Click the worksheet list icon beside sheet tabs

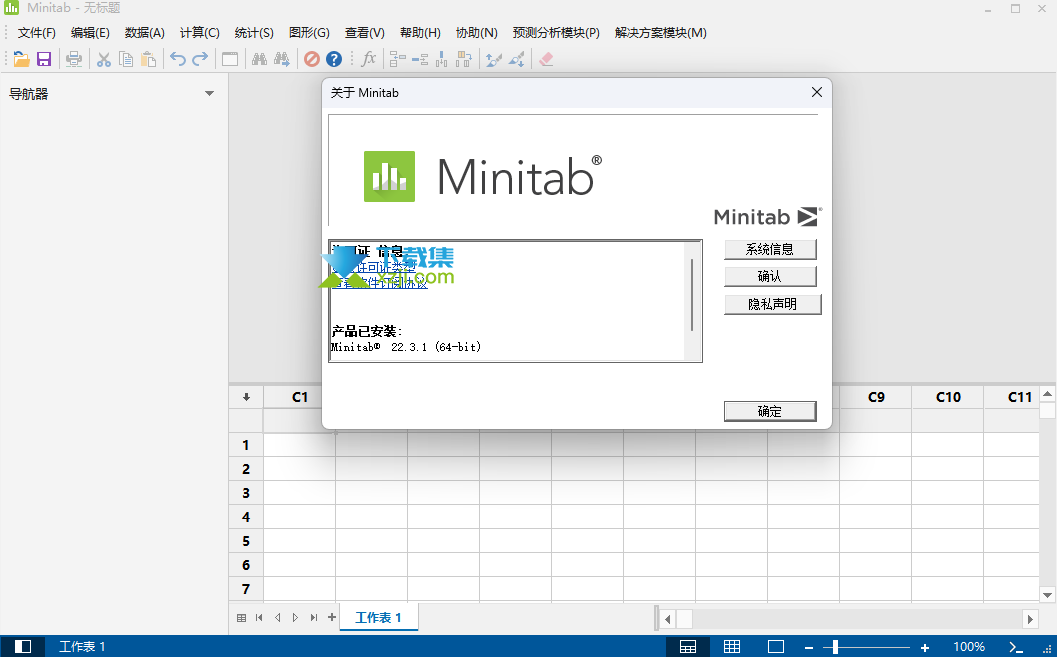(241, 617)
